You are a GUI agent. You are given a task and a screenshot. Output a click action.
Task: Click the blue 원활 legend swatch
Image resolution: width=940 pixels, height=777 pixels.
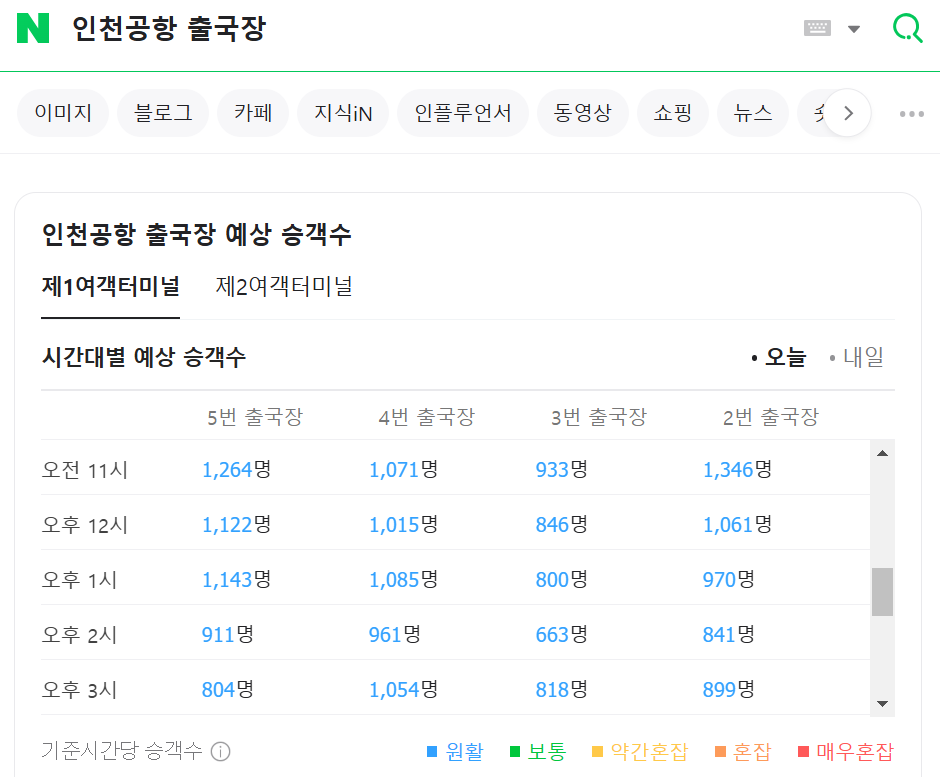tap(432, 752)
